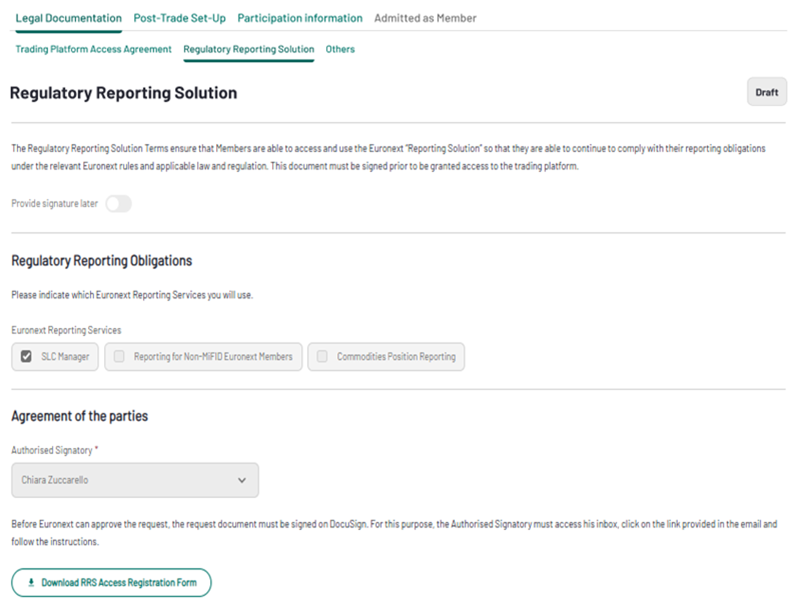798x608 pixels.
Task: Click the Provide signature later label
Action: [54, 204]
